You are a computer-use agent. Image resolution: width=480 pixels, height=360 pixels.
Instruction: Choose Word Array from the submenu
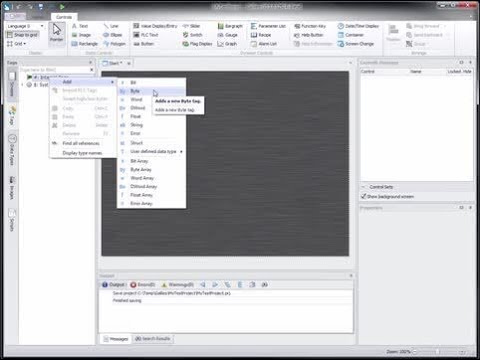pyautogui.click(x=152, y=178)
